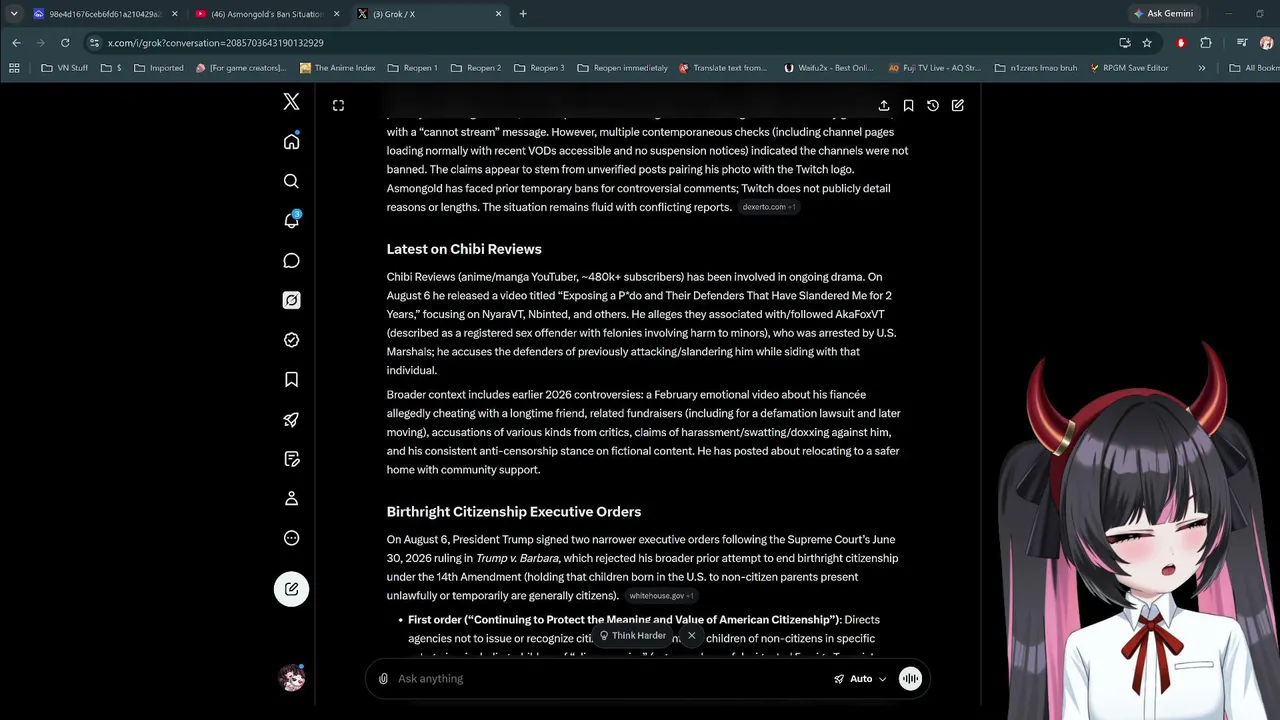Screen dimensions: 1280x720
Task: Open Bookmarks in X sidebar
Action: (291, 379)
